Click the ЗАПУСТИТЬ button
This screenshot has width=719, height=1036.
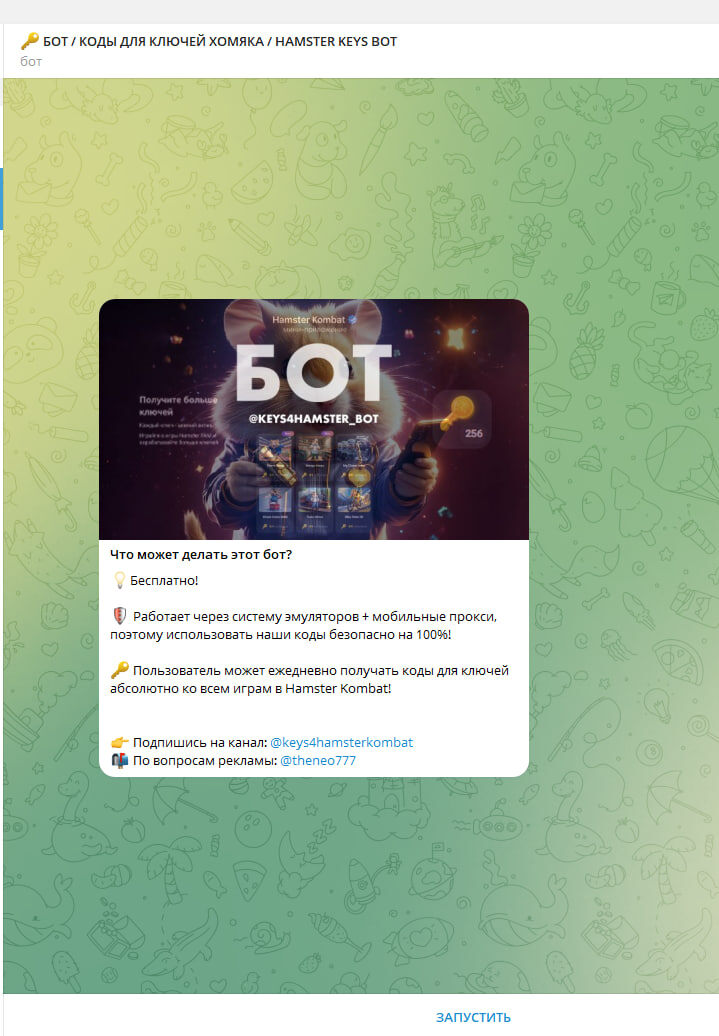click(x=473, y=1017)
